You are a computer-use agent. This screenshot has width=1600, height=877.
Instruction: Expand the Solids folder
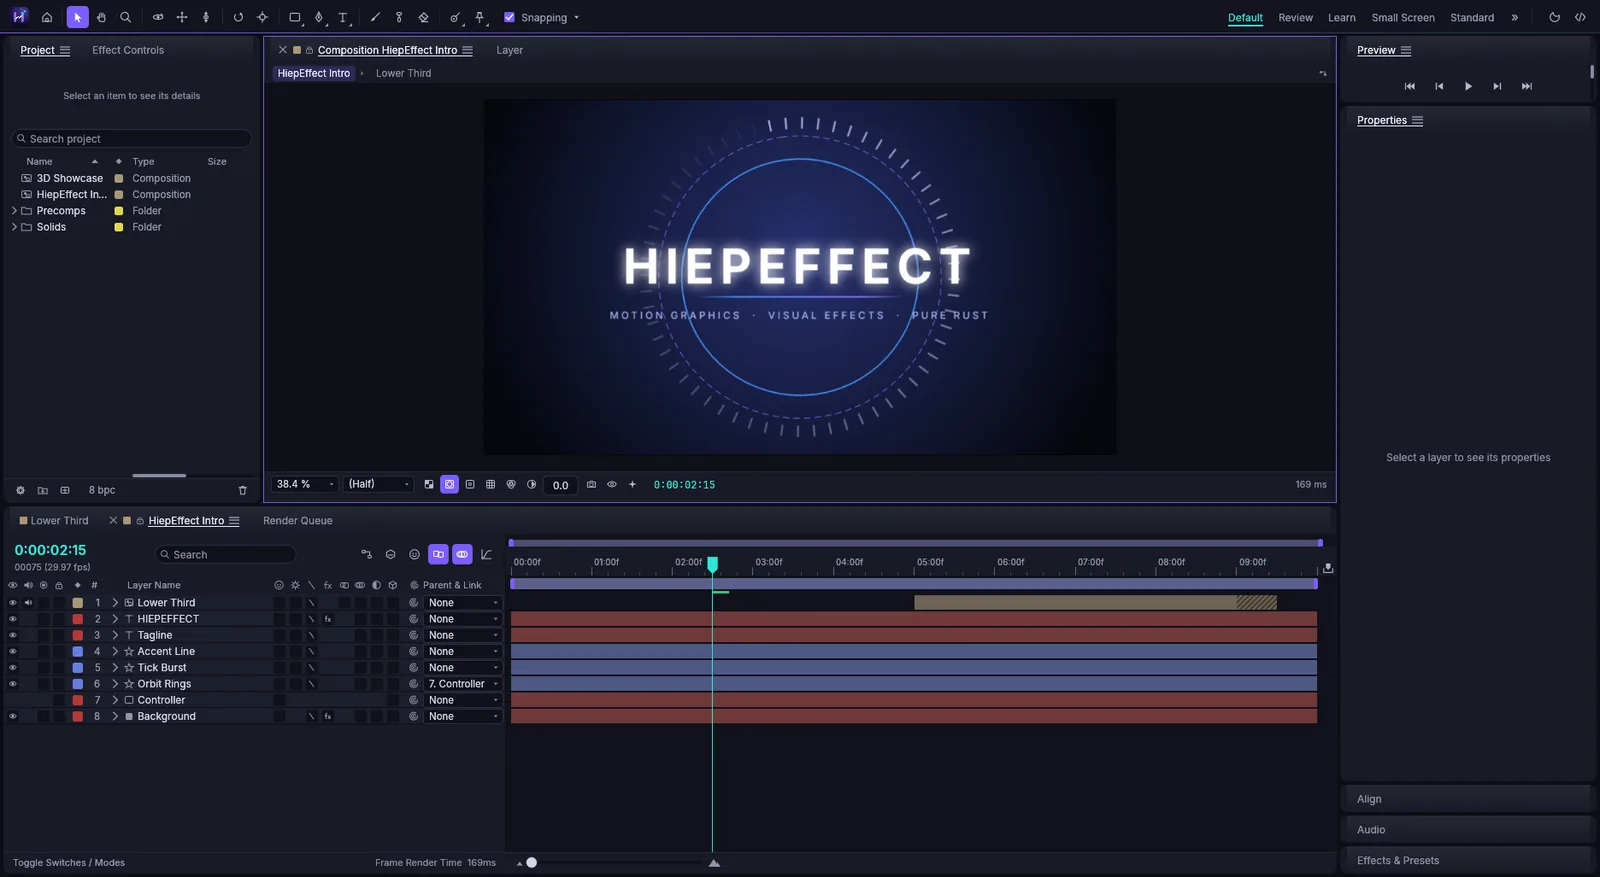click(x=14, y=227)
